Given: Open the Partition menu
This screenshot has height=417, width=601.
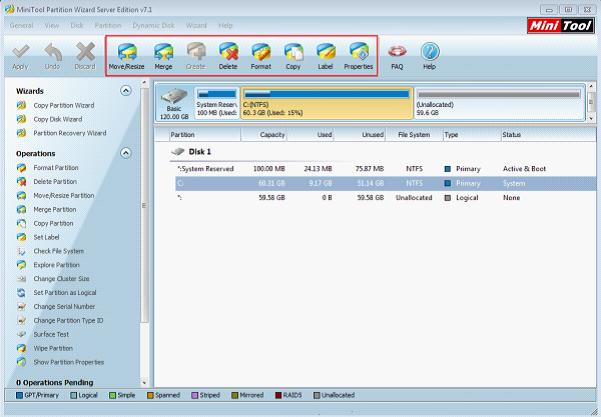Looking at the screenshot, I should (x=108, y=26).
